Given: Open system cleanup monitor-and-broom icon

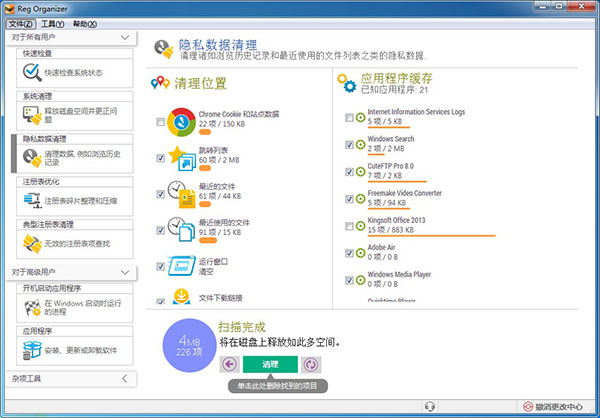Looking at the screenshot, I should (32, 115).
